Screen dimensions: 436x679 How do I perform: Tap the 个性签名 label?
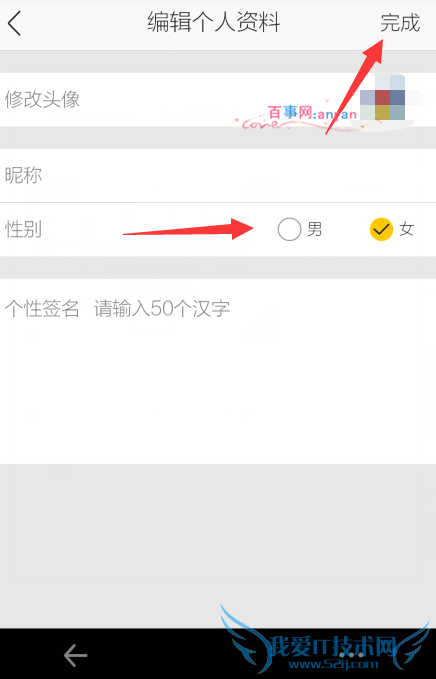[x=42, y=309]
